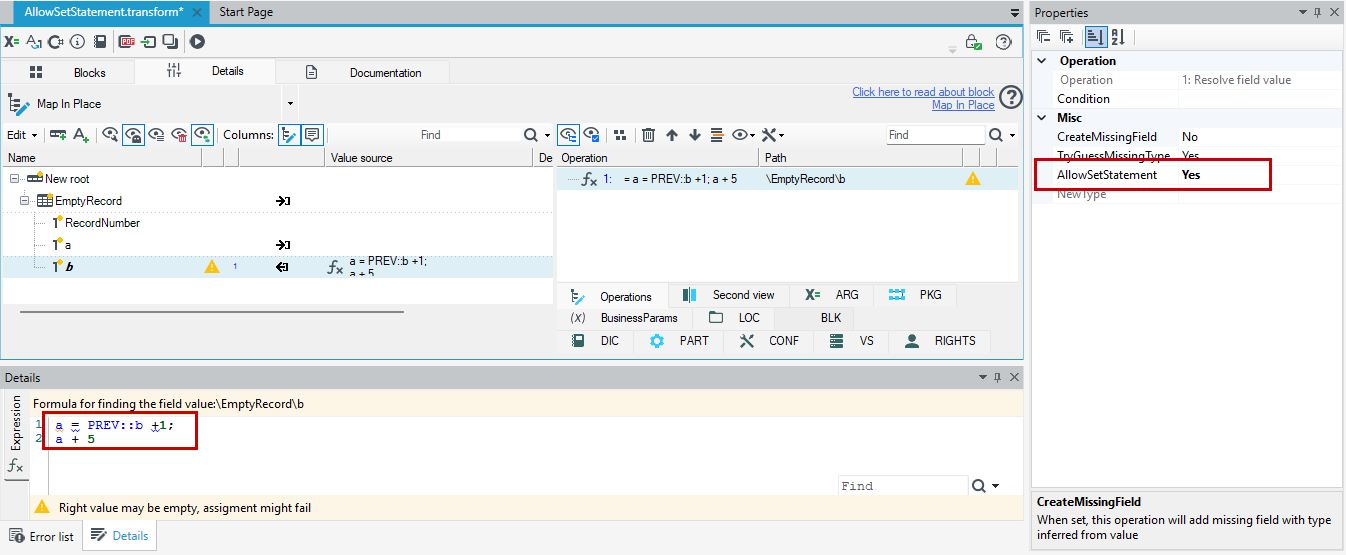Viewport: 1346px width, 555px height.
Task: Toggle the eye with checkbox filter in operations toolbar
Action: (592, 135)
